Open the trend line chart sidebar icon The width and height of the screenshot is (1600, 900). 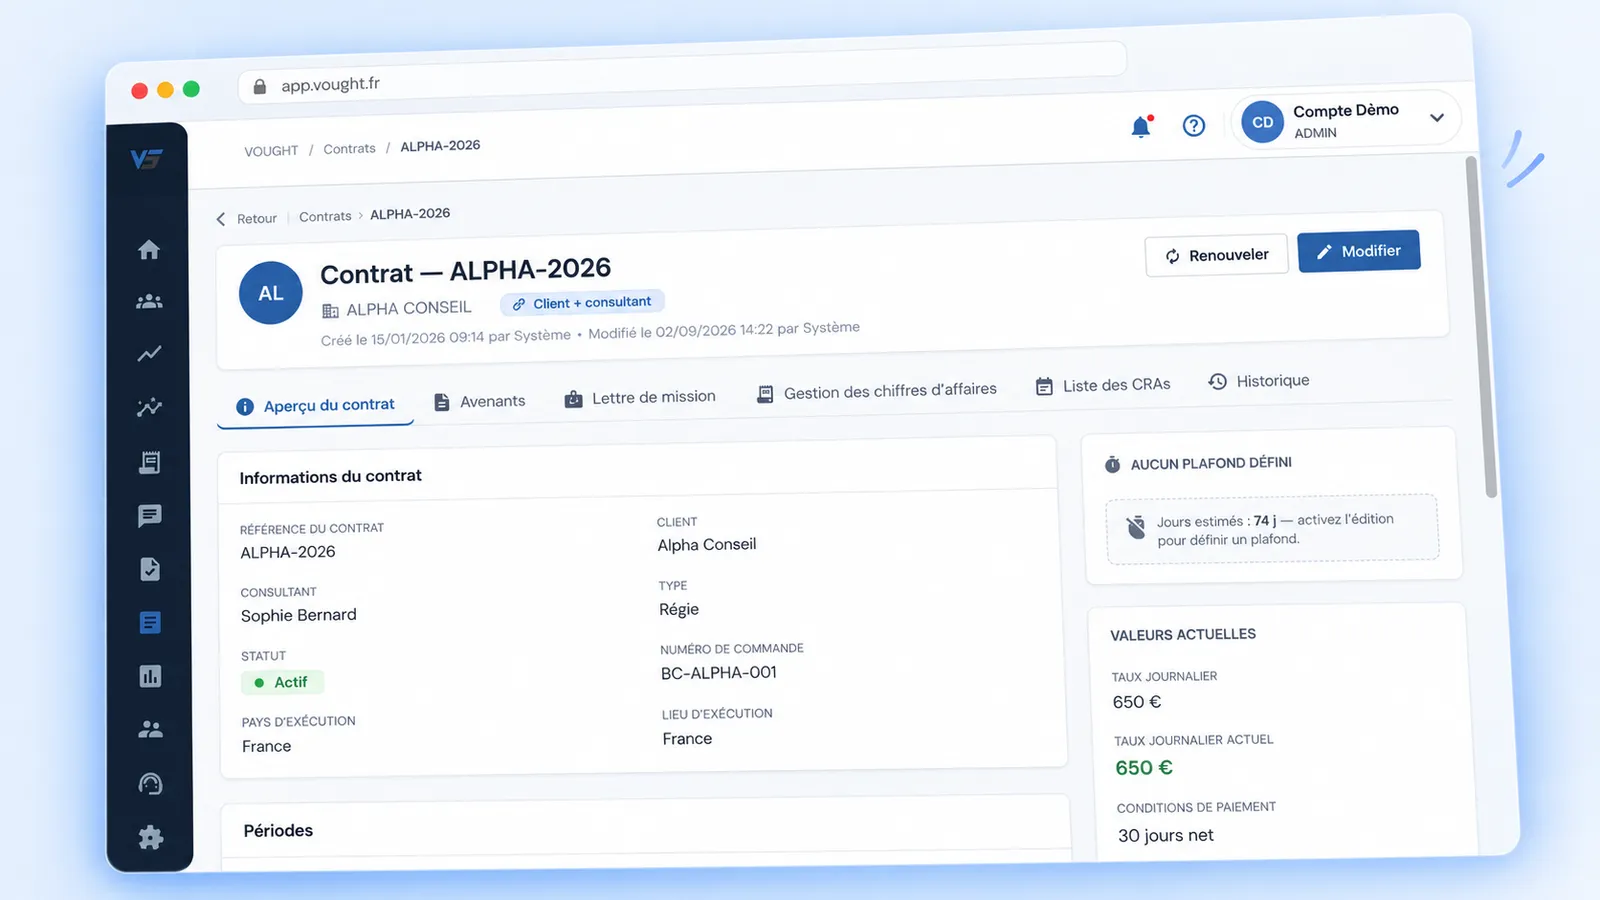(x=149, y=354)
